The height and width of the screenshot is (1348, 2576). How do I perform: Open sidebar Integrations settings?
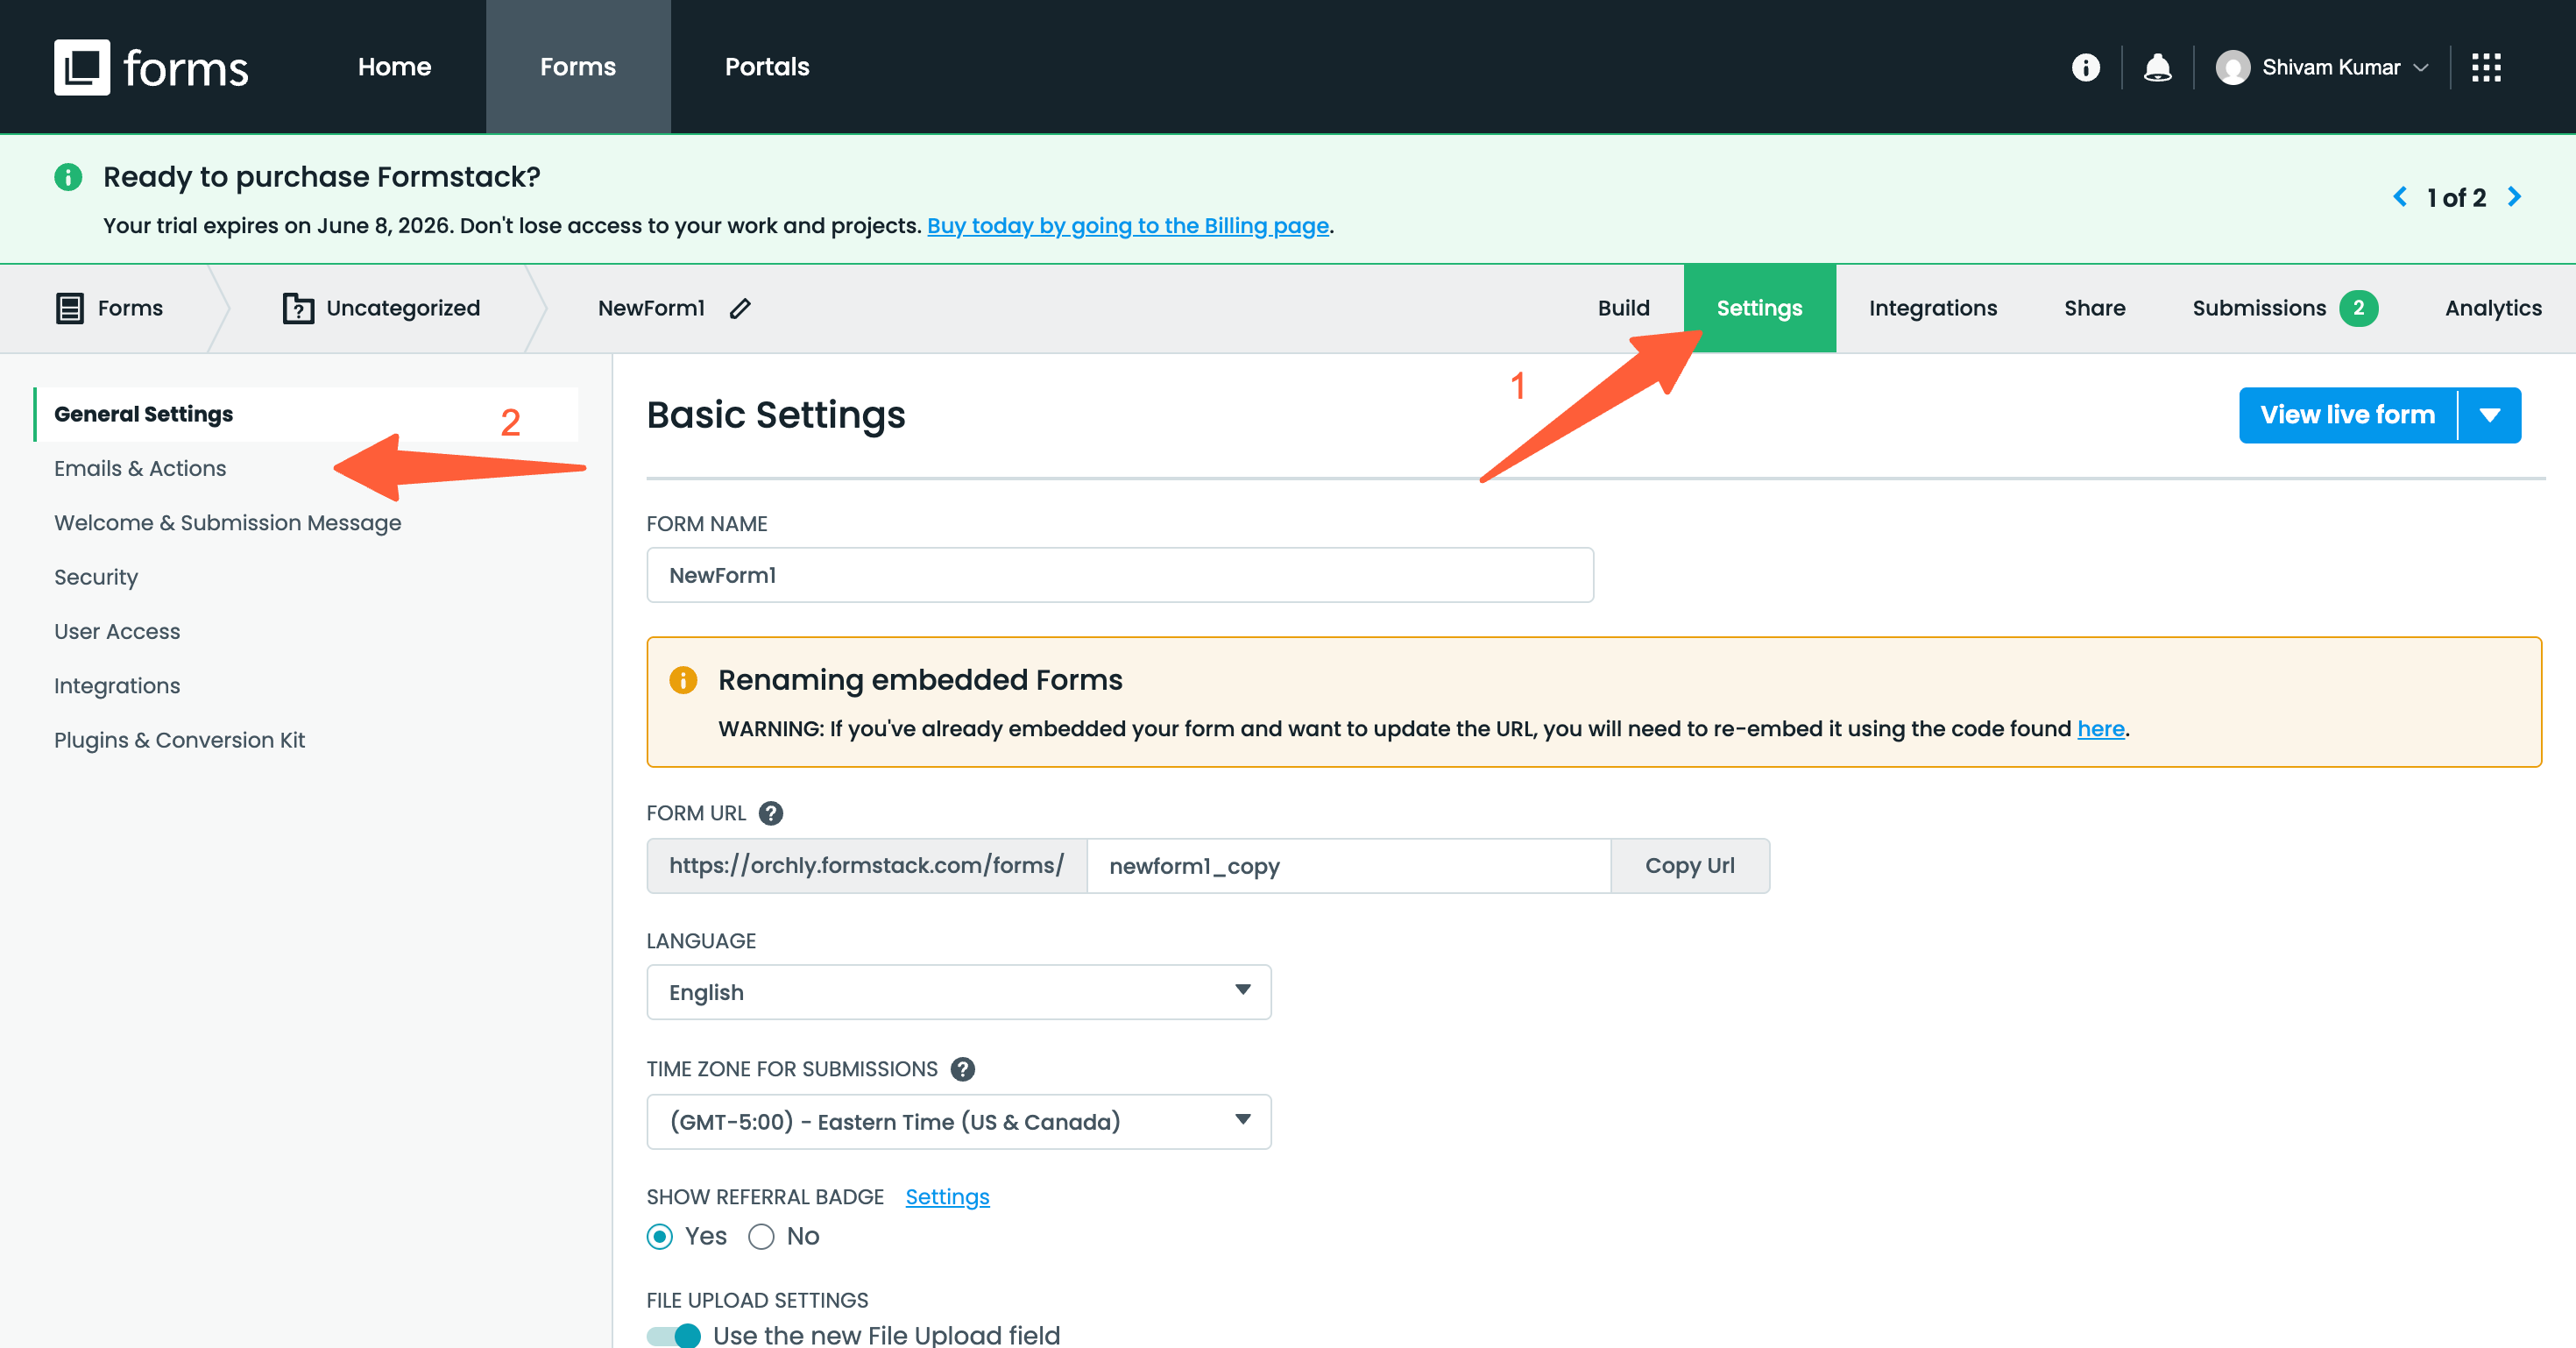tap(117, 686)
